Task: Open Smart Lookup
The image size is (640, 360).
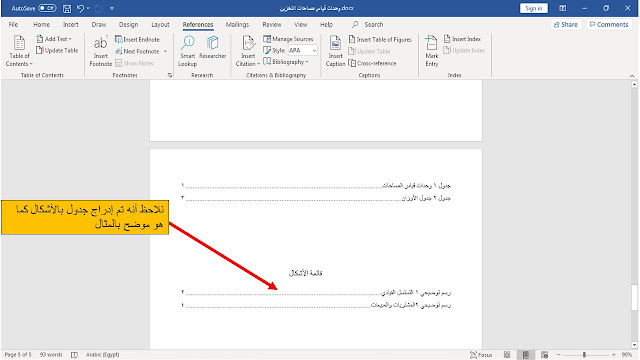Action: (x=187, y=51)
